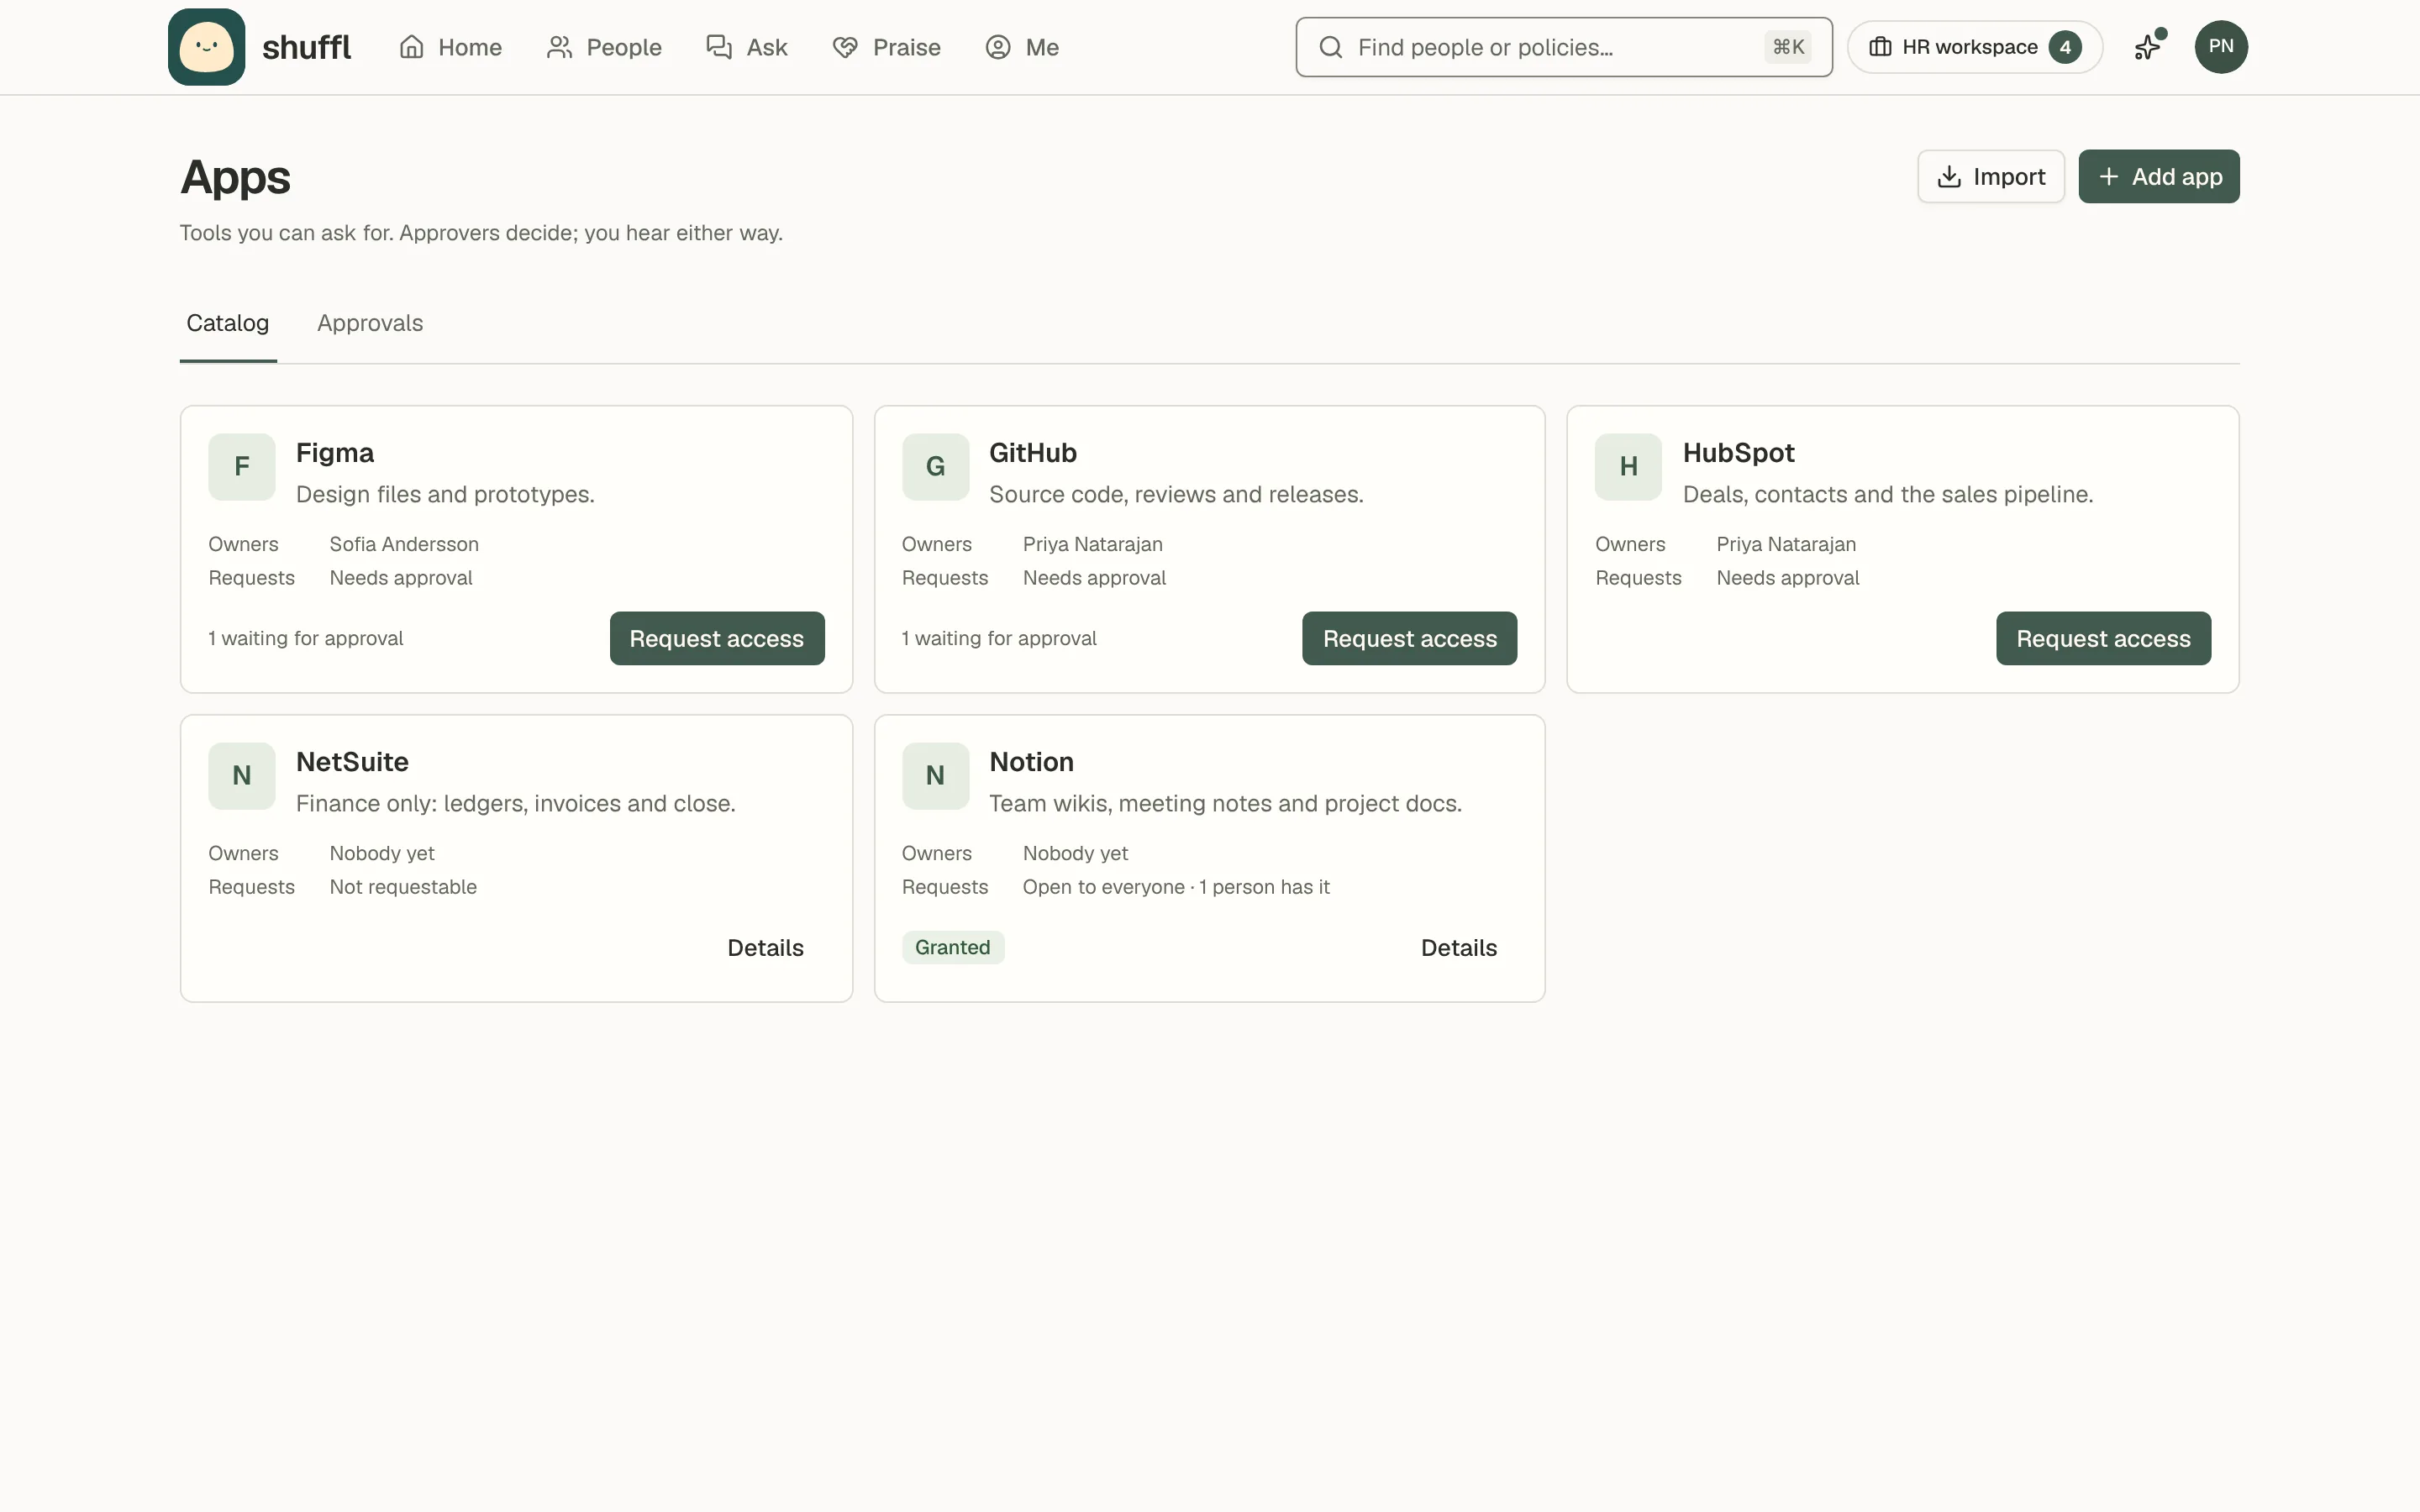Click the Add app button
This screenshot has height=1512, width=2420.
2158,177
